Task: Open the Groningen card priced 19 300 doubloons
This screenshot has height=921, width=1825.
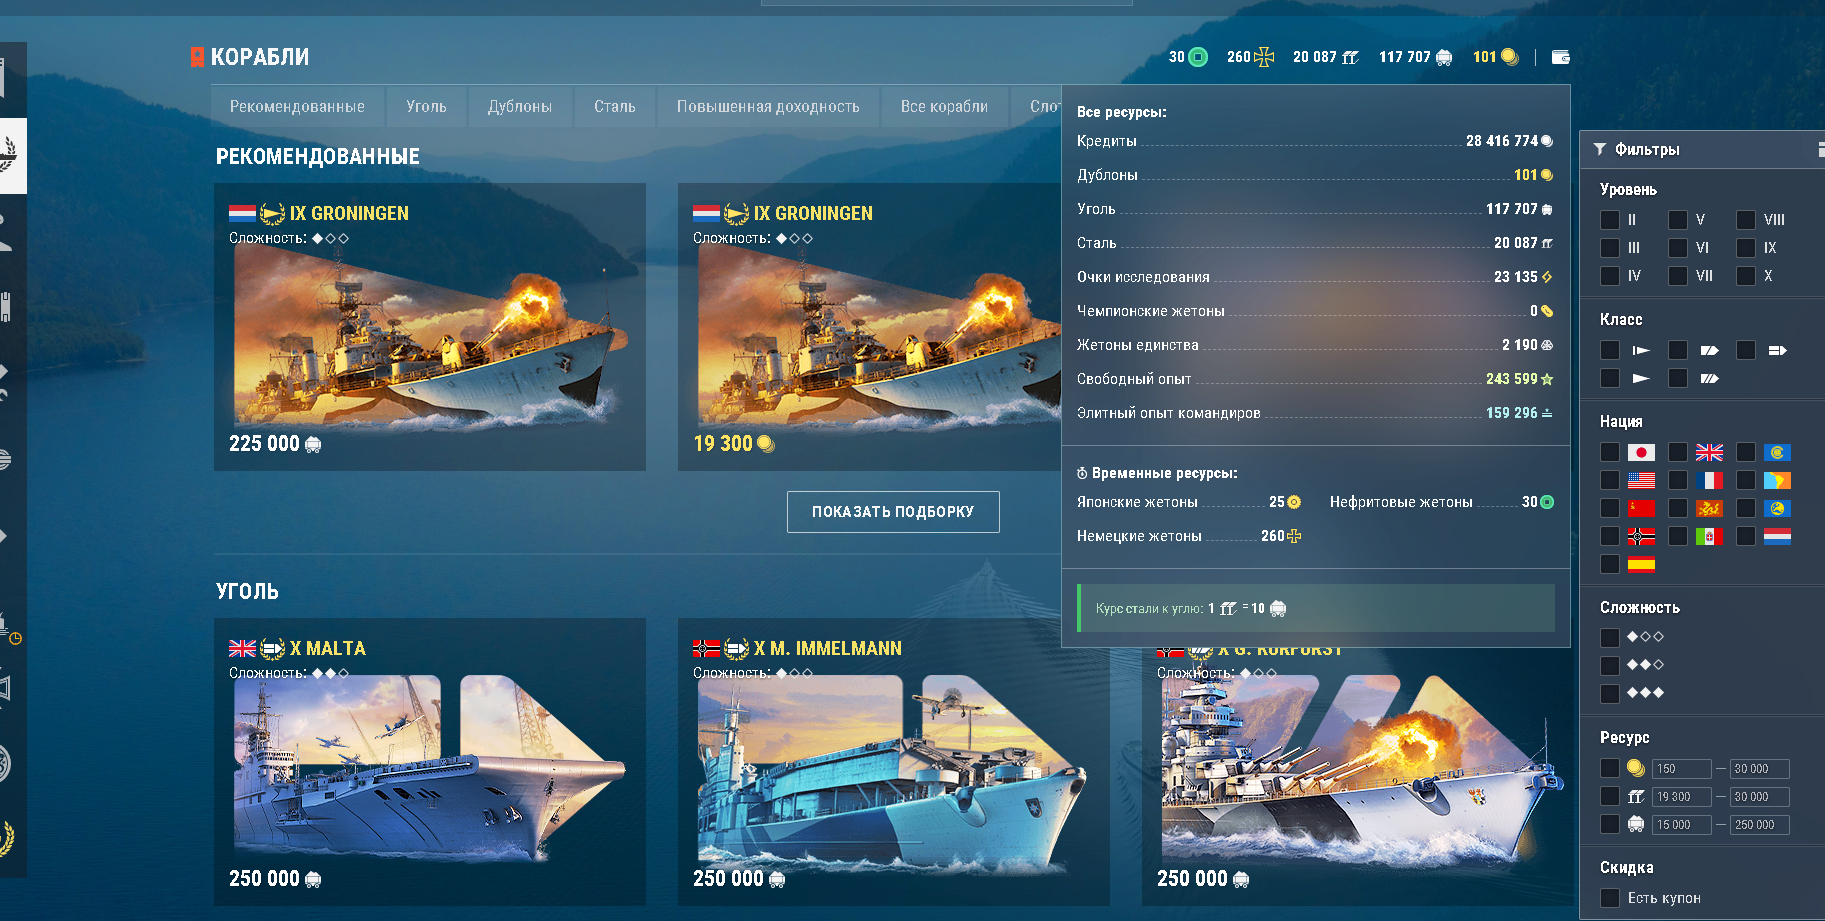Action: tap(870, 327)
